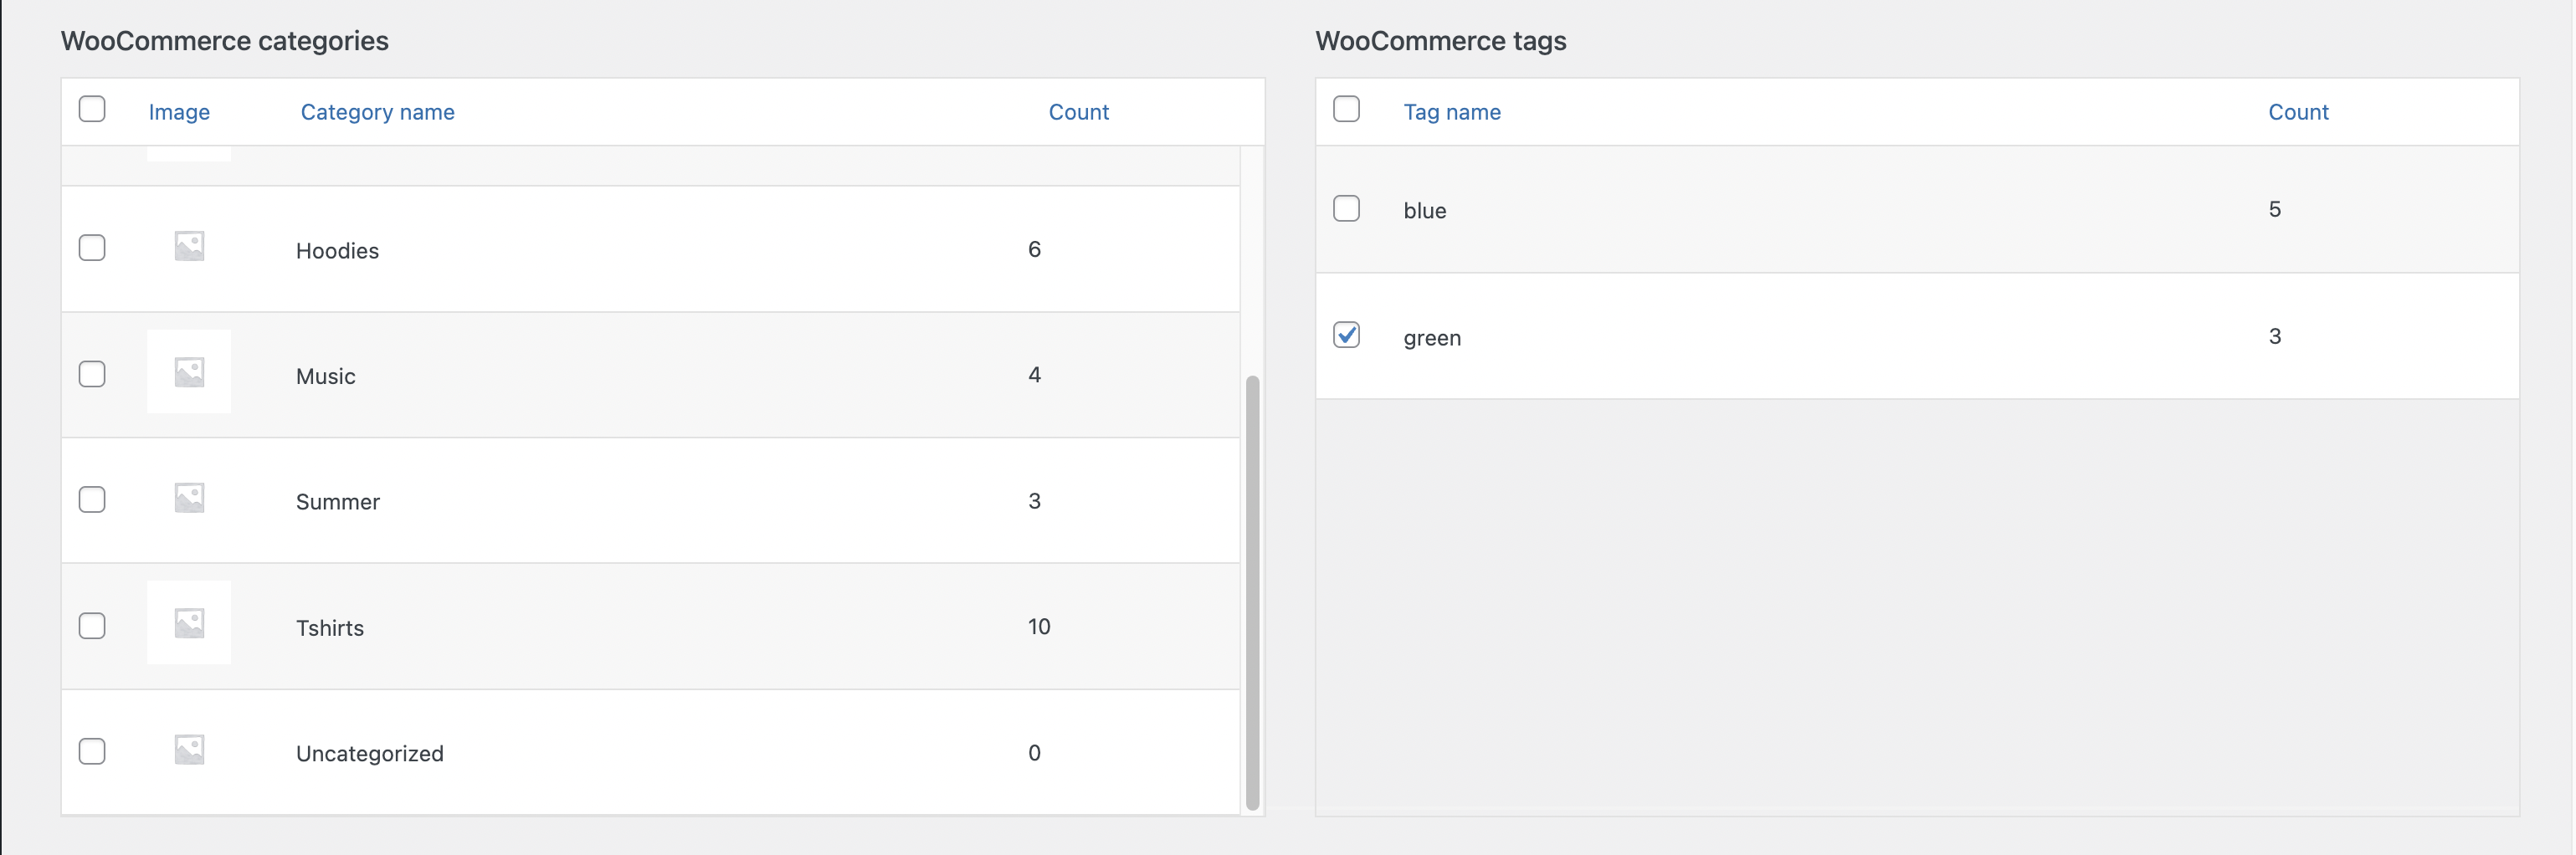Click the blue tag name
Viewport: 2576px width, 855px height.
[x=1425, y=211]
